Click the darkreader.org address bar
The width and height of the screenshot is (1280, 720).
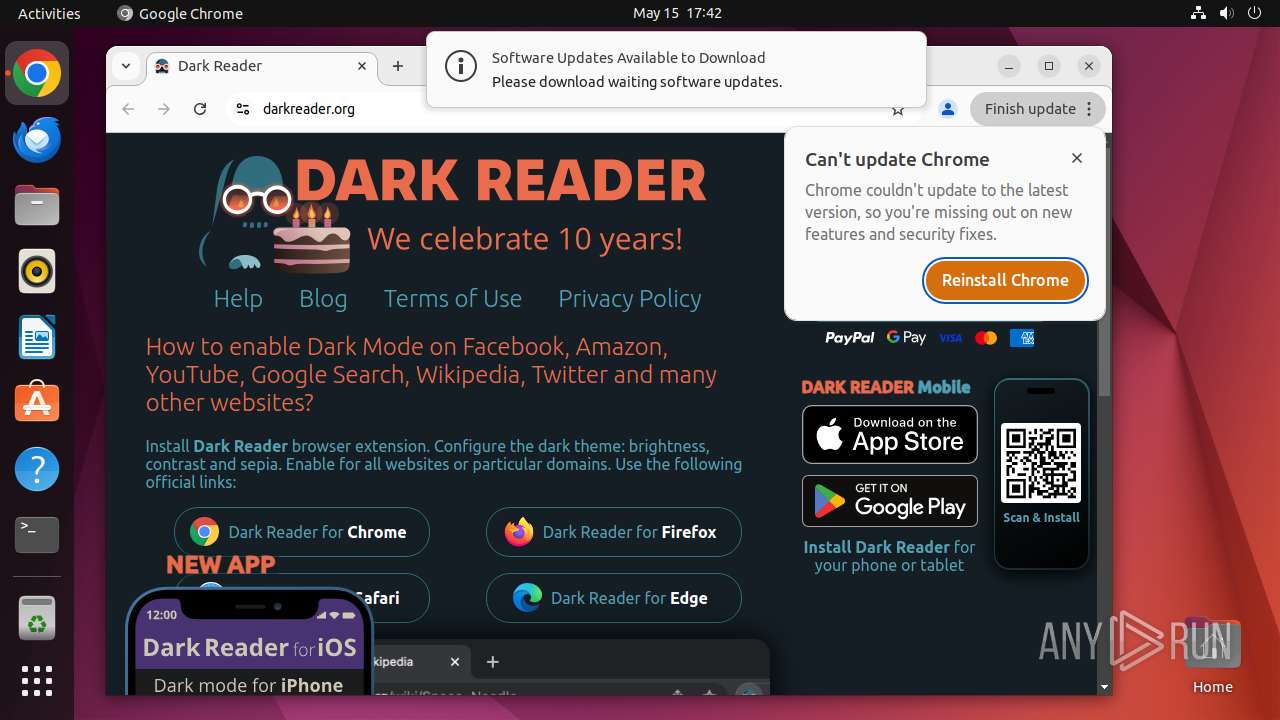coord(570,109)
